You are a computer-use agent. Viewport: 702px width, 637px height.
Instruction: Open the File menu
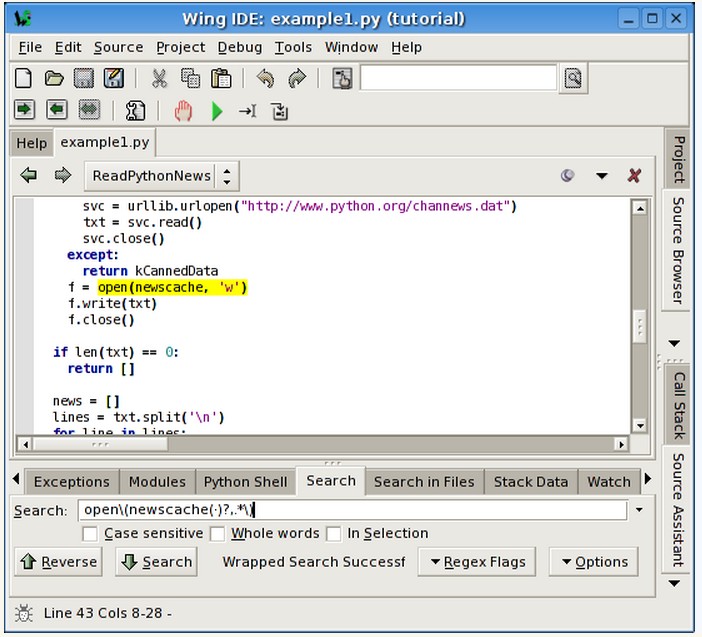click(30, 47)
